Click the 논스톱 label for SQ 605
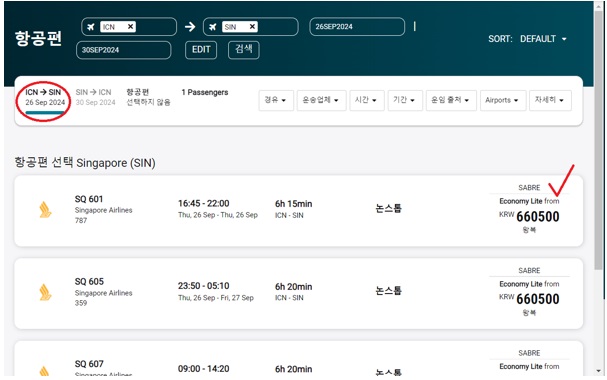Screen dimensions: 607x380 pyautogui.click(x=388, y=291)
